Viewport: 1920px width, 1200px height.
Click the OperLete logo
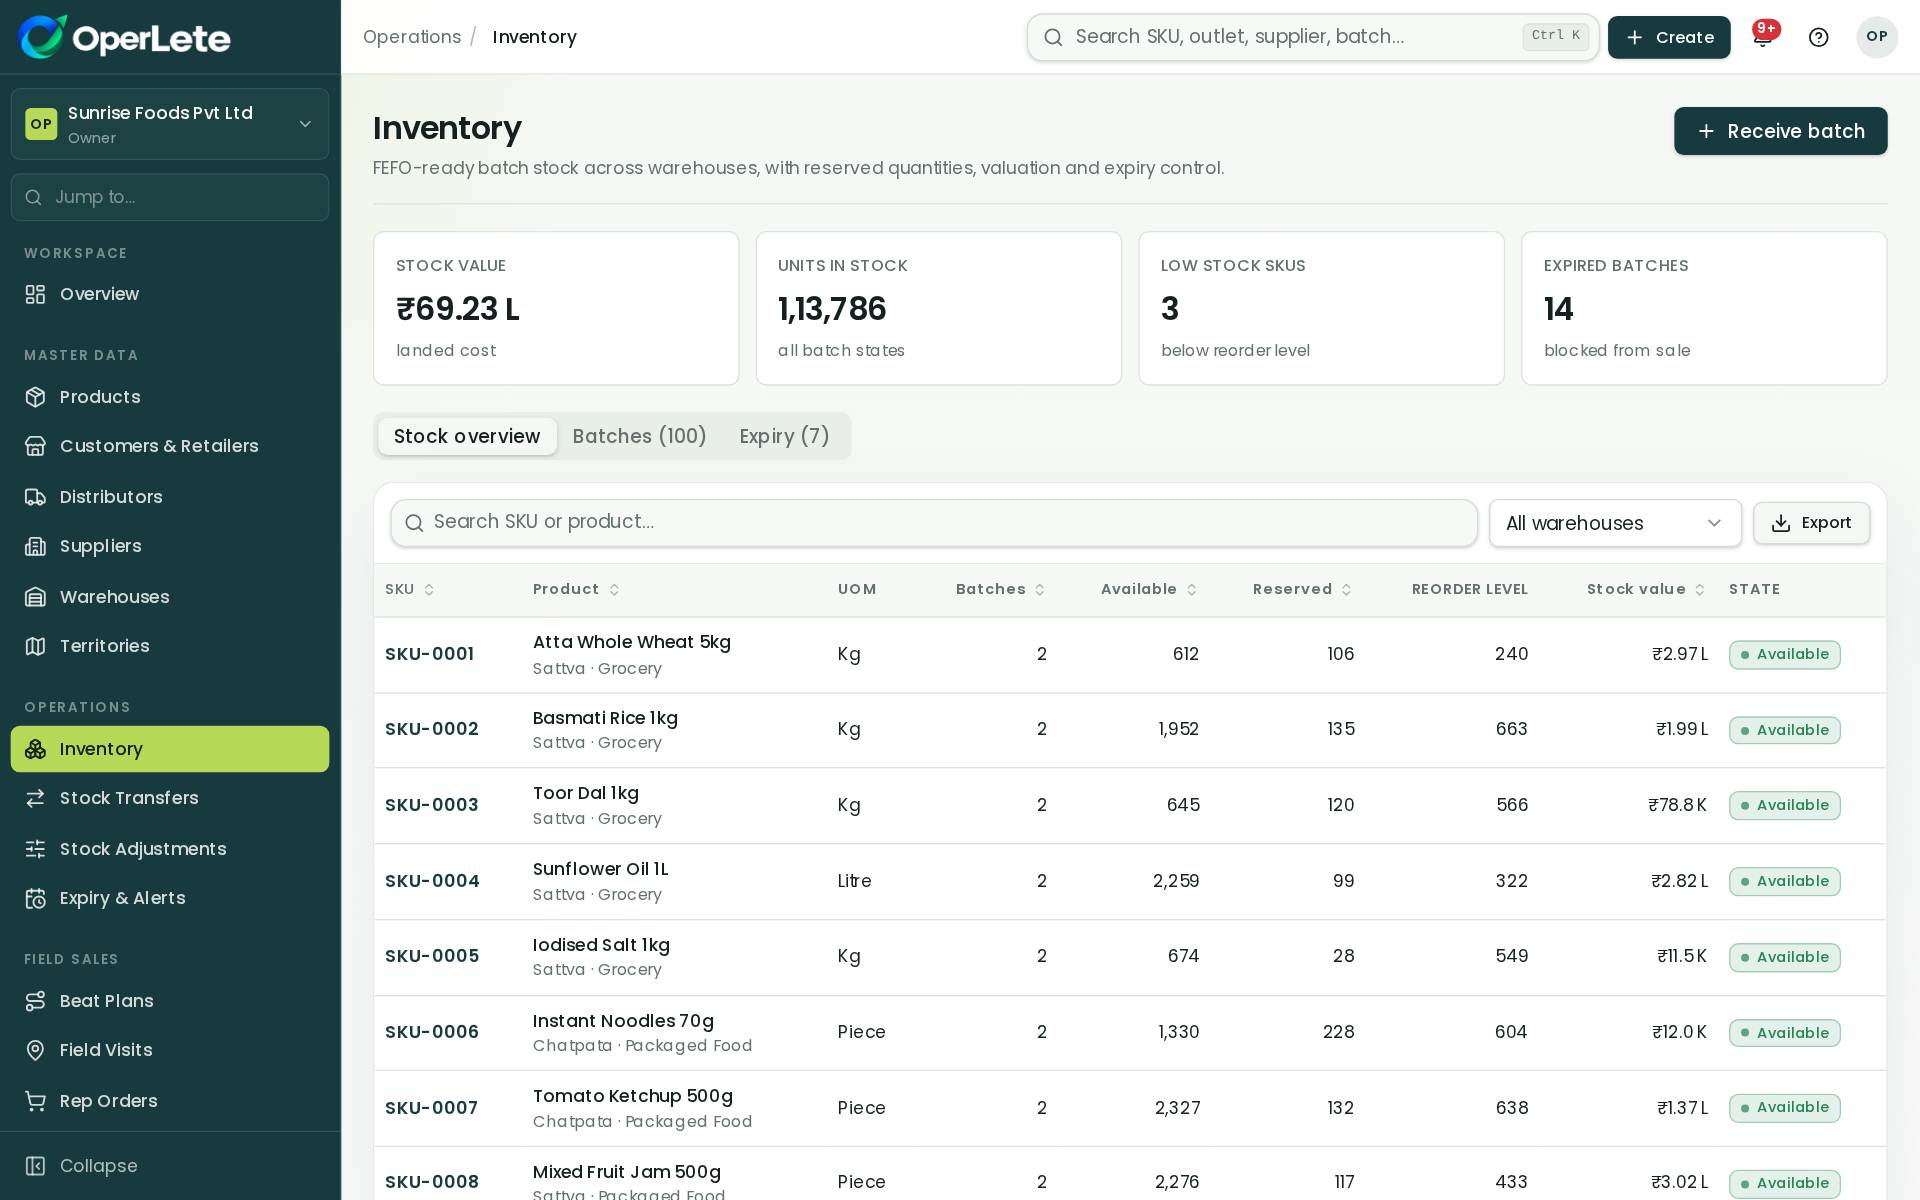click(124, 37)
